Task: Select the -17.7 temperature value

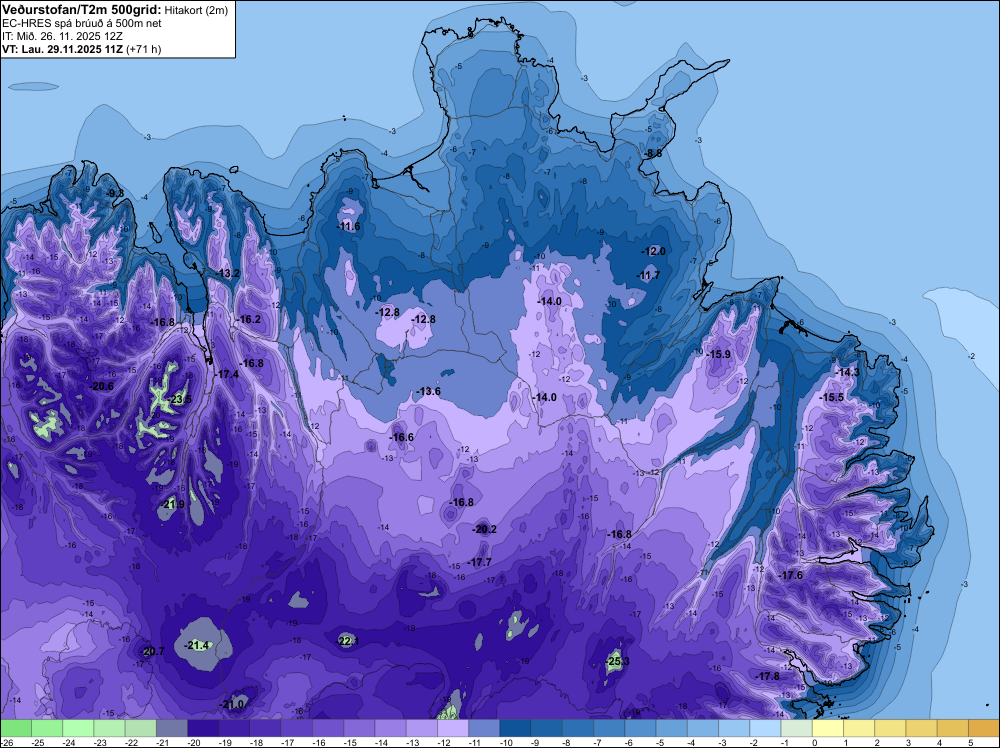Action: (x=480, y=562)
